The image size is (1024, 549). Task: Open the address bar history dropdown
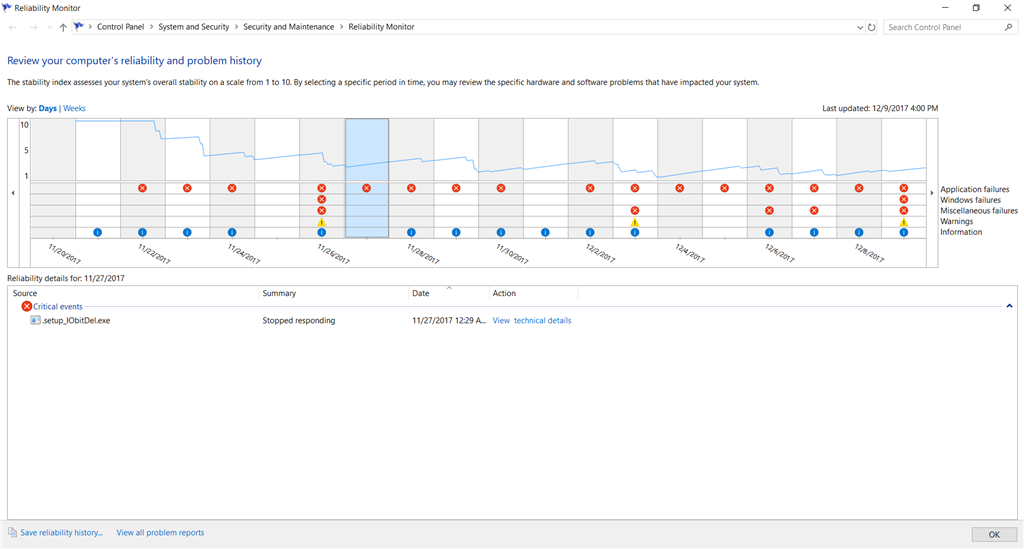(x=861, y=27)
